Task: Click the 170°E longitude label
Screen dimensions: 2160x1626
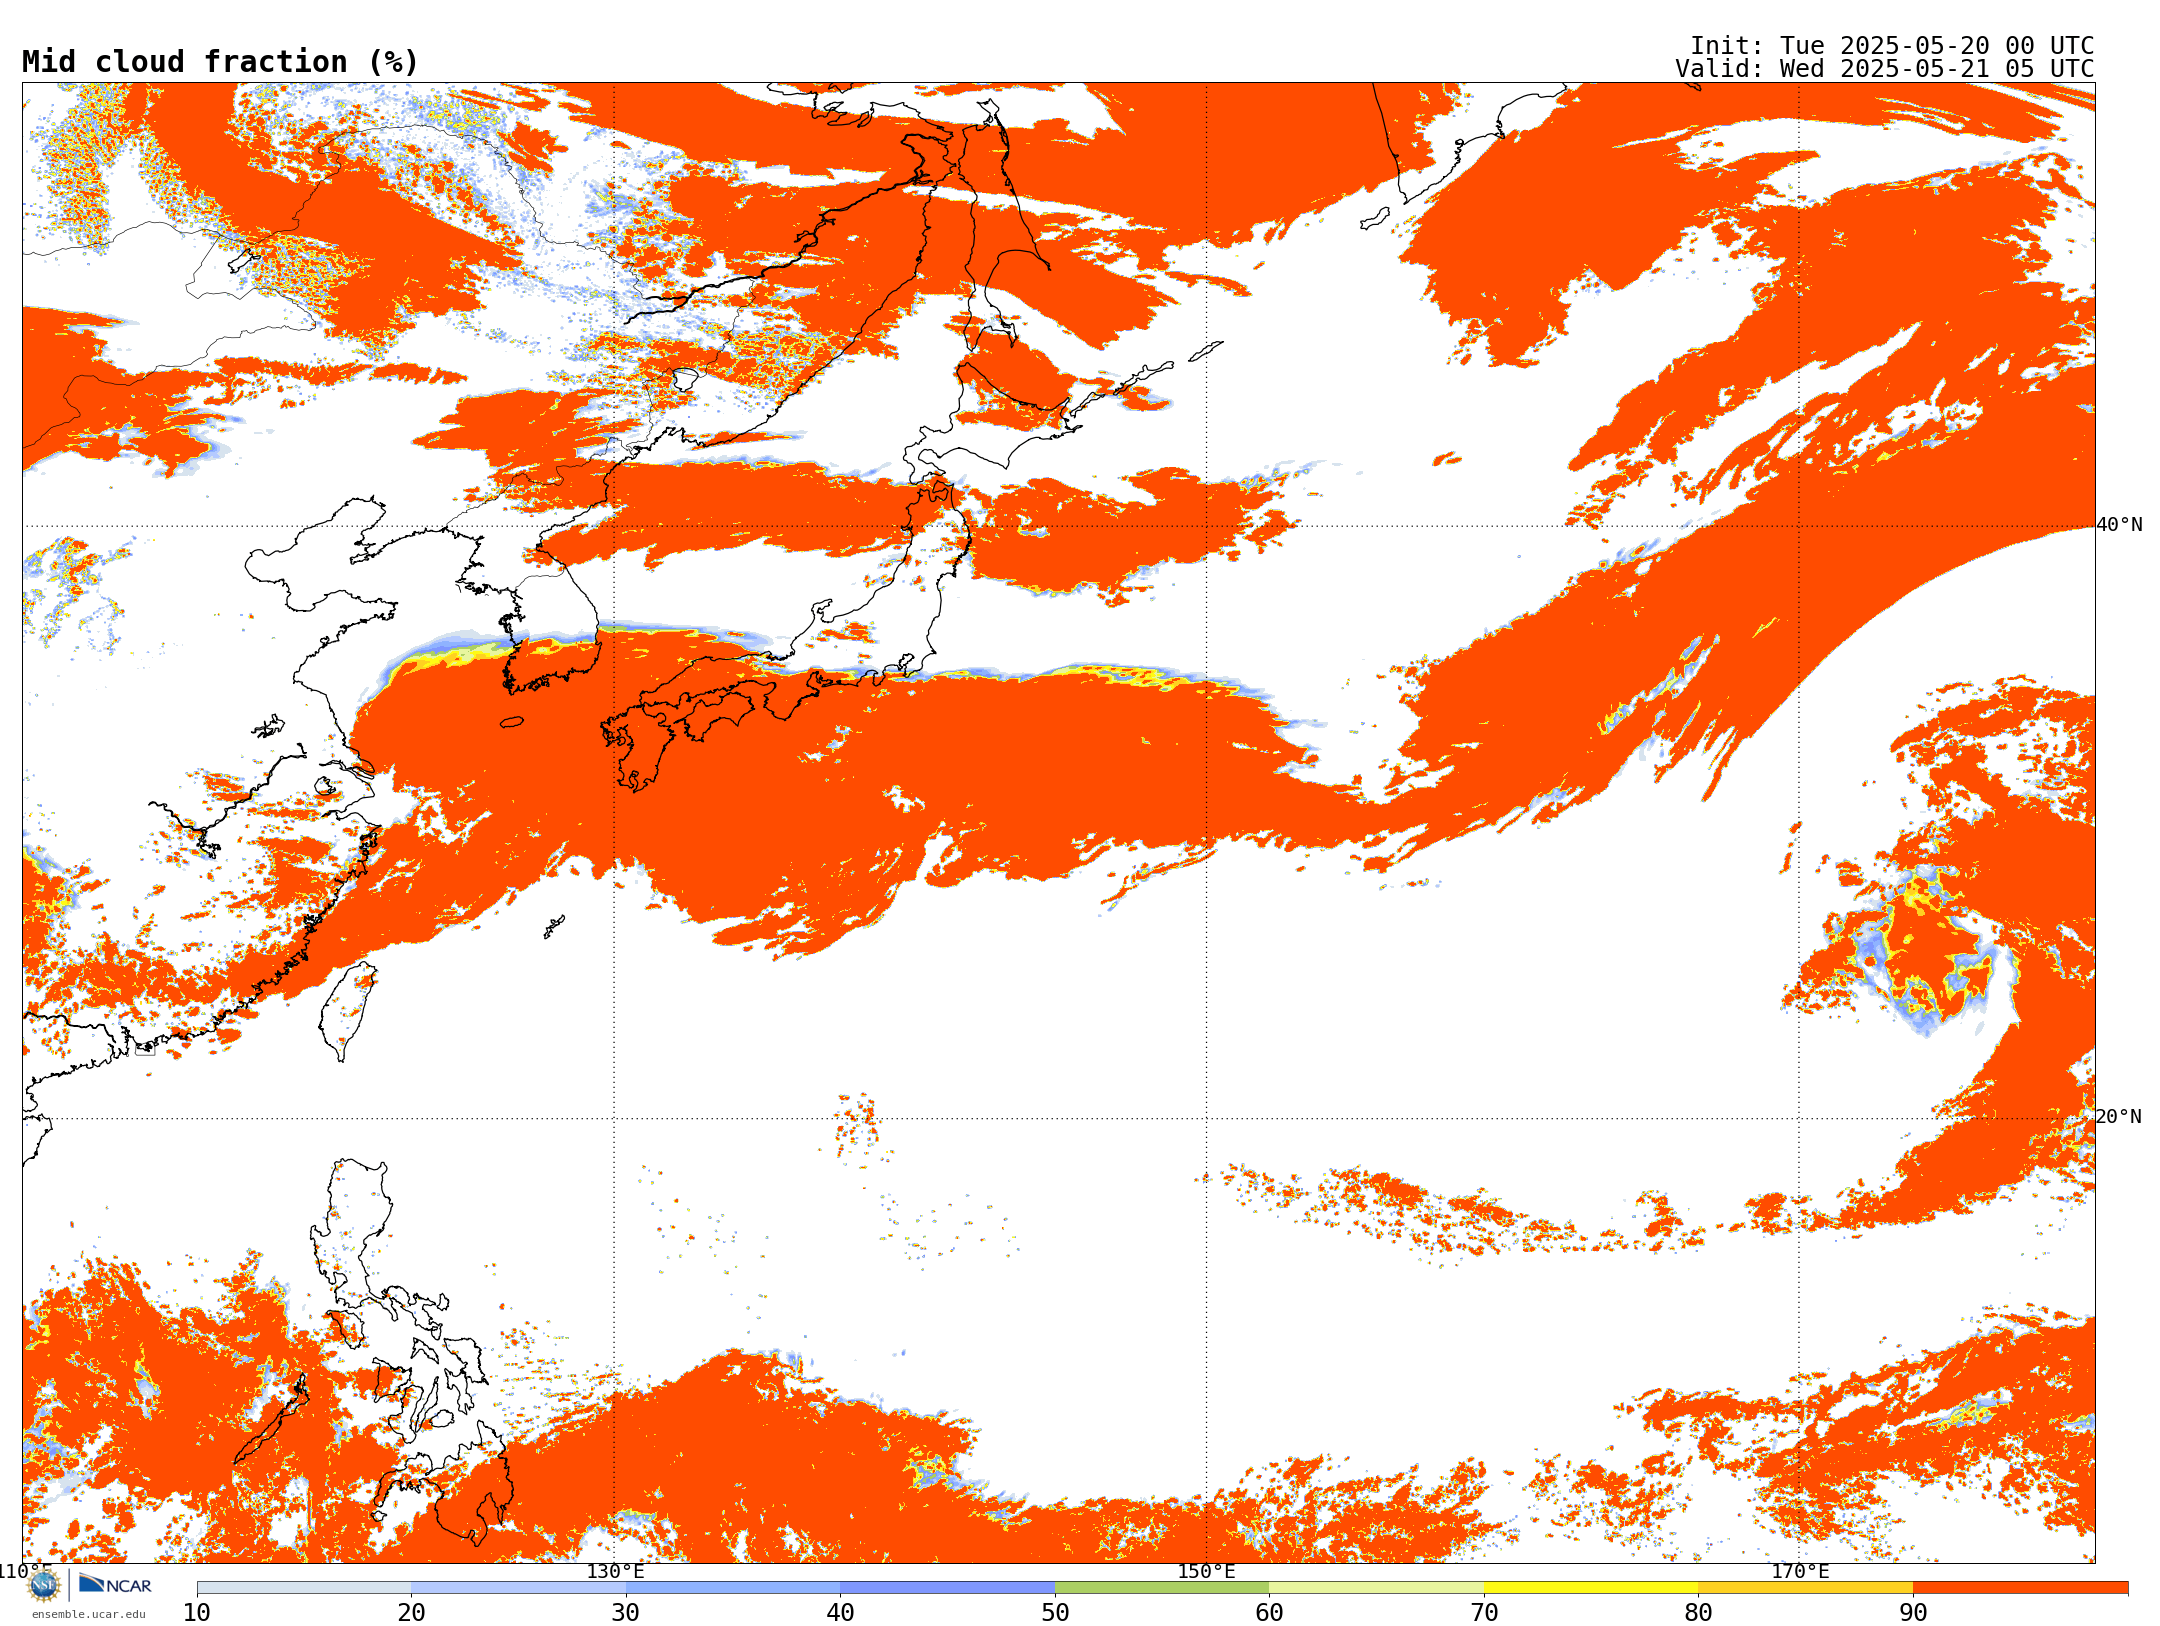Action: tap(1800, 1571)
